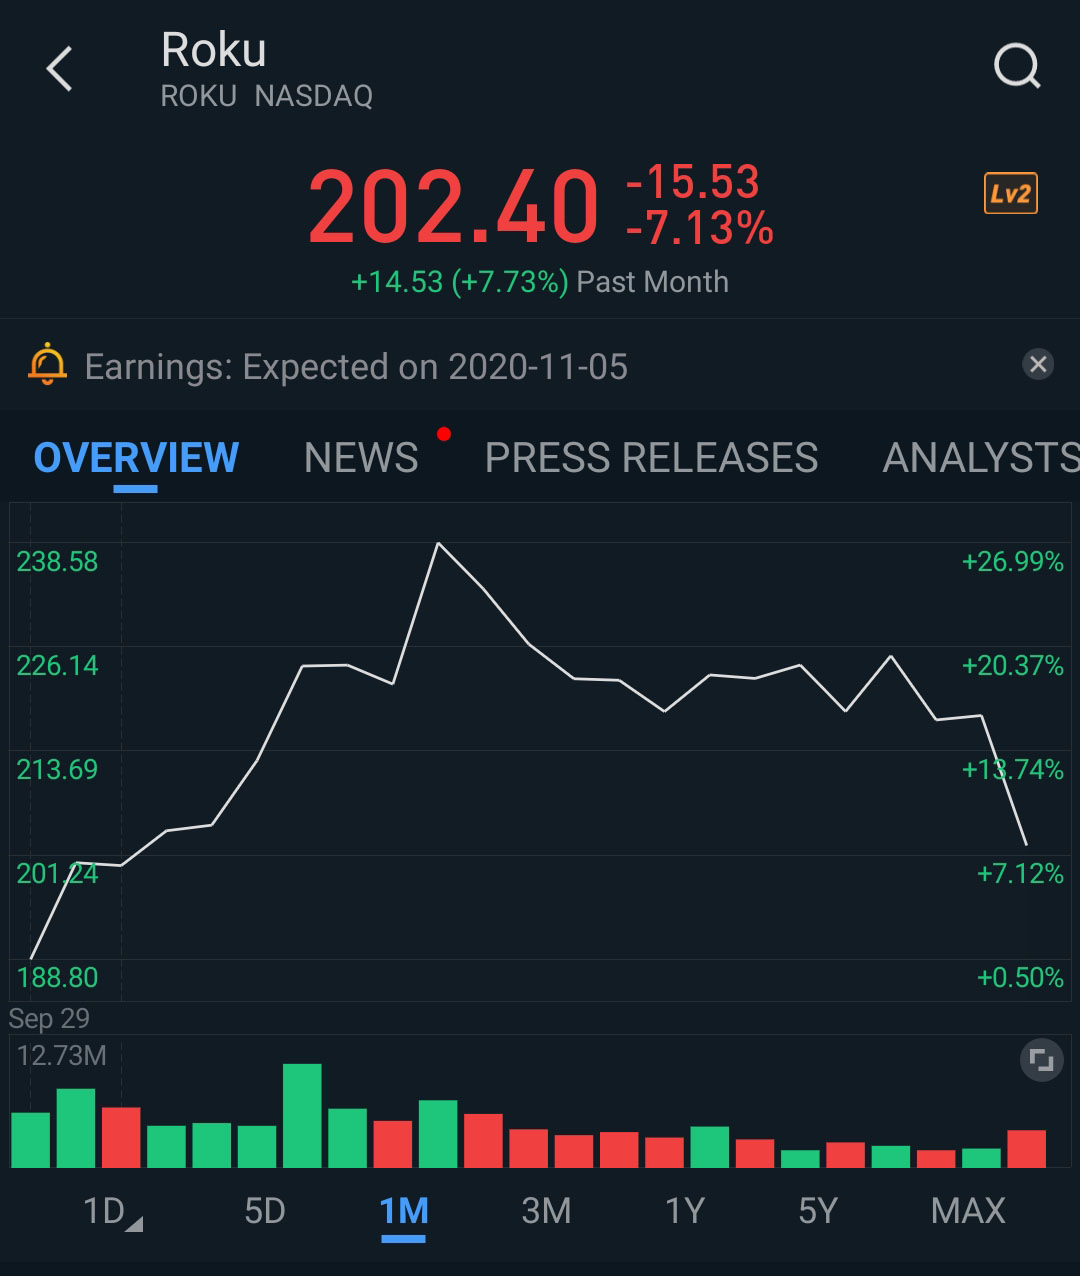Switch chart to 1Y range
The width and height of the screenshot is (1080, 1276).
(685, 1211)
